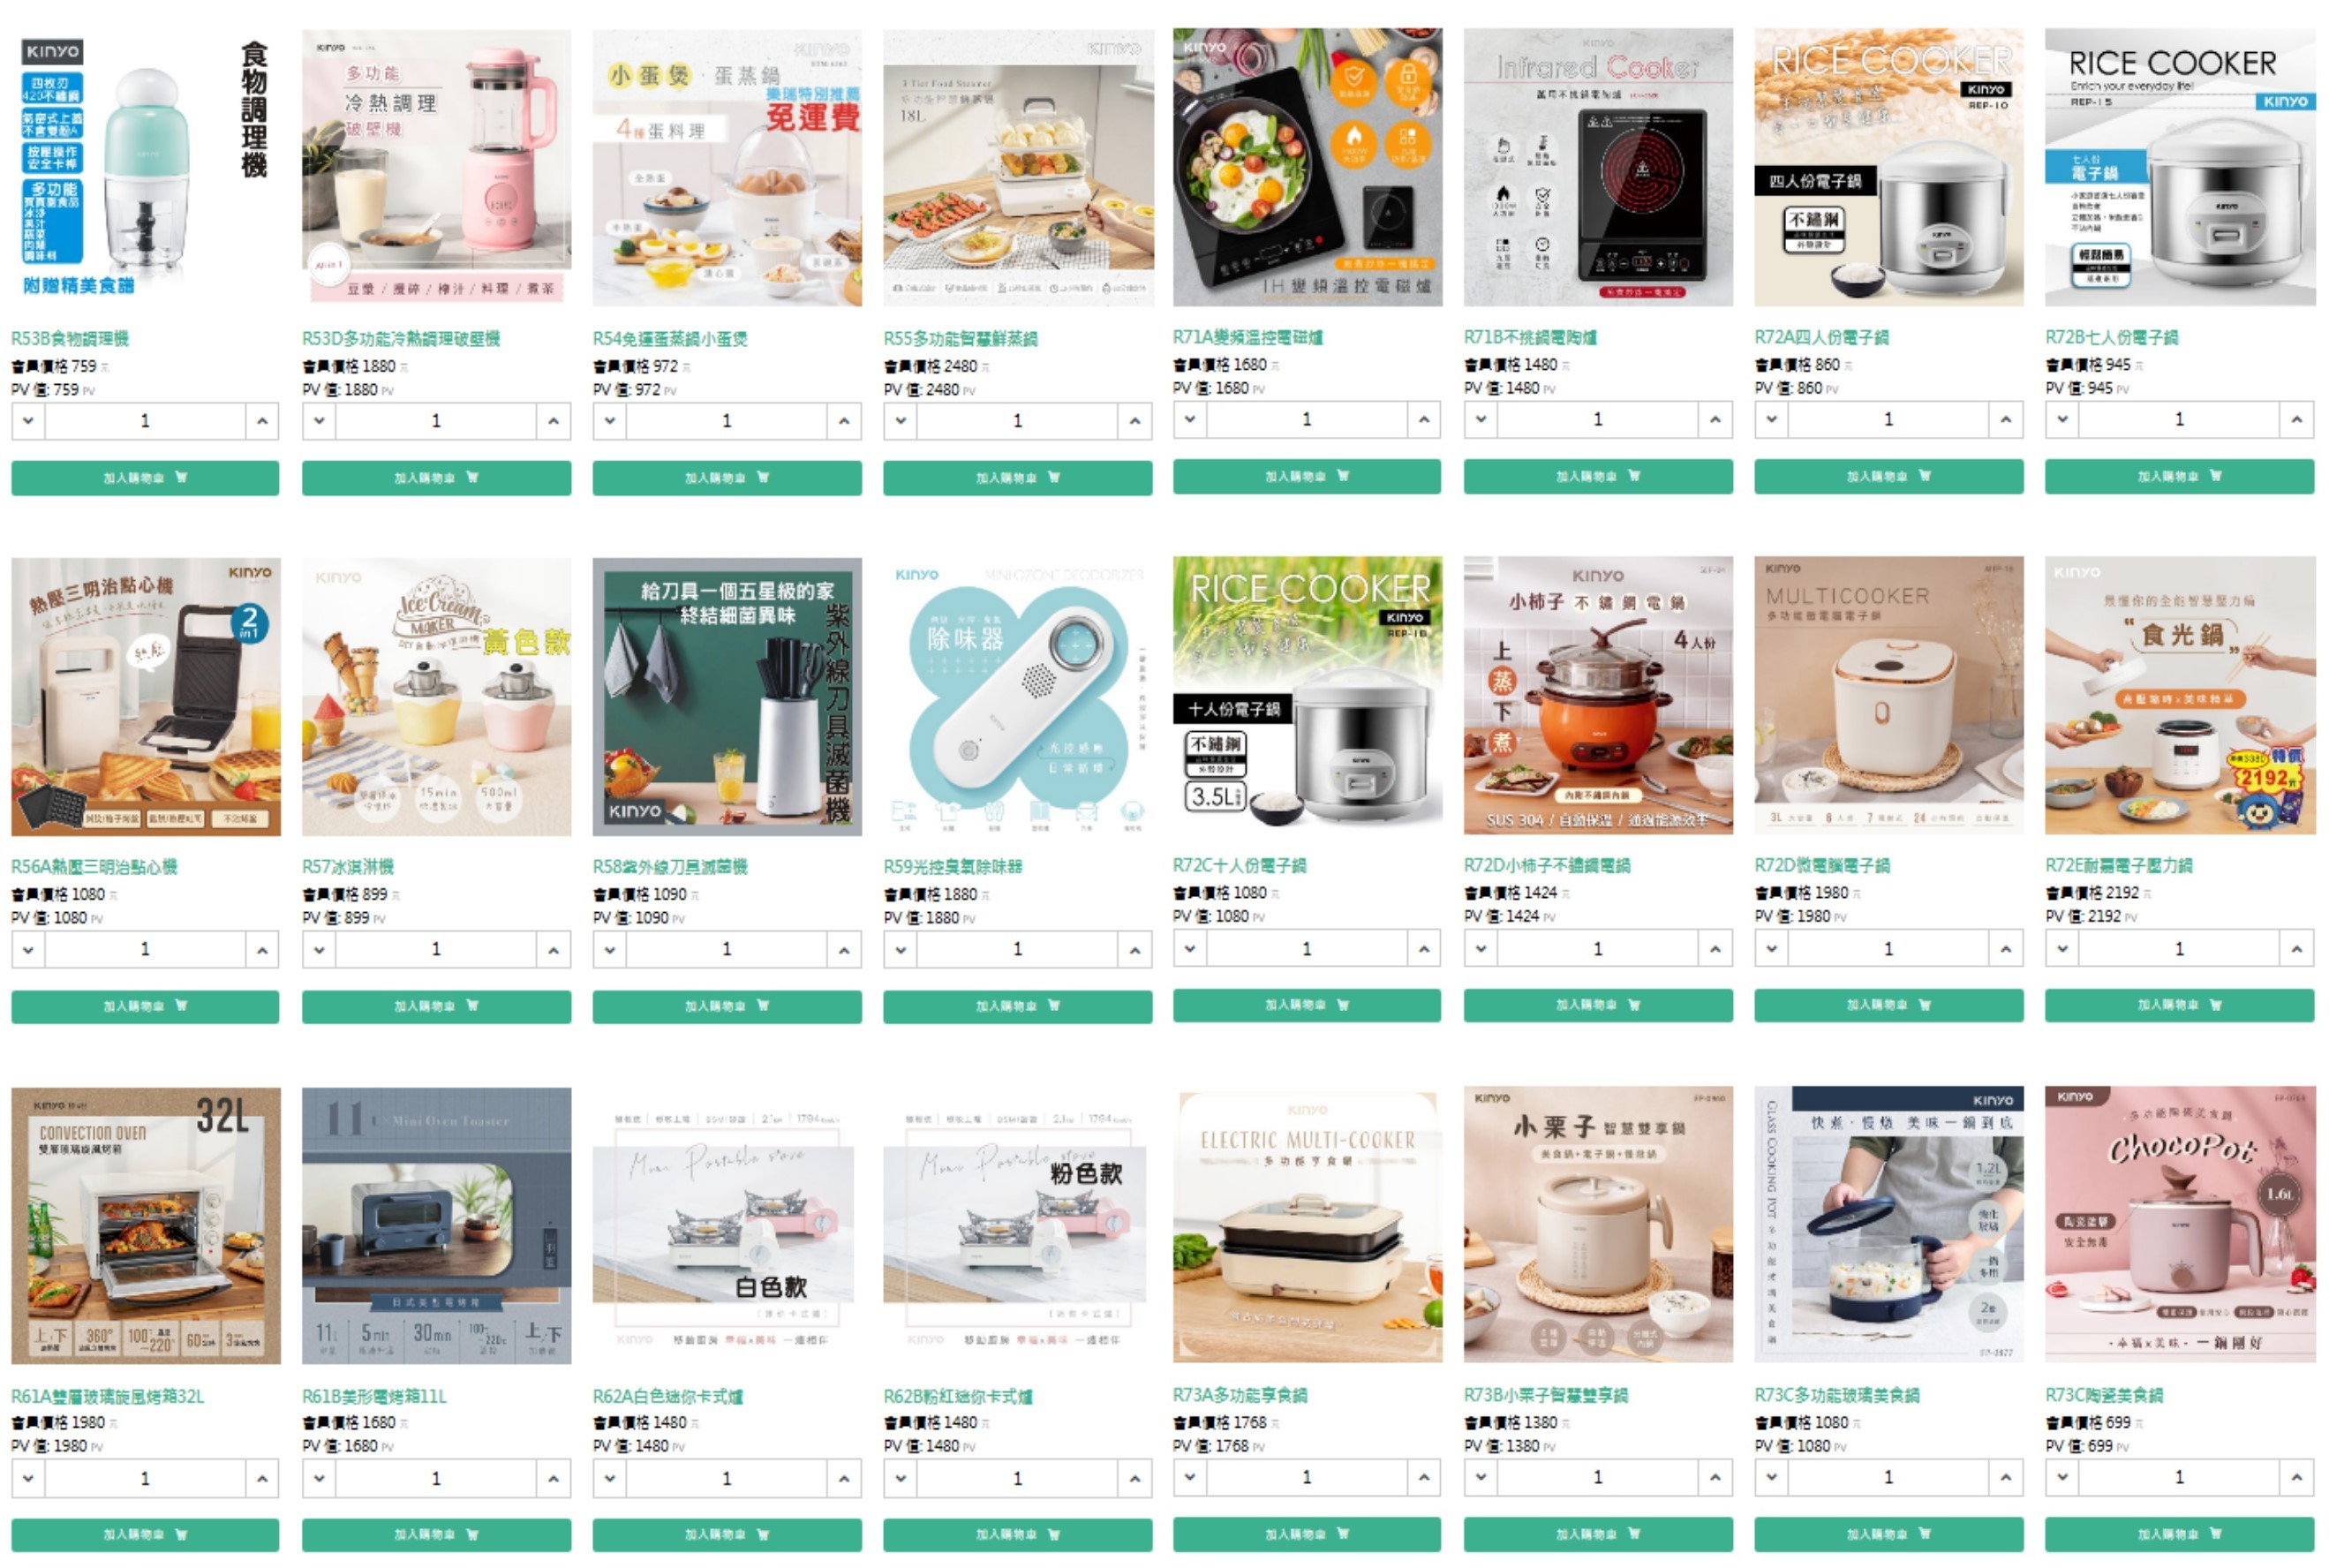Add R55多功能智慧鮮蒸鍋 to cart
The height and width of the screenshot is (1568, 2329).
pos(1017,478)
